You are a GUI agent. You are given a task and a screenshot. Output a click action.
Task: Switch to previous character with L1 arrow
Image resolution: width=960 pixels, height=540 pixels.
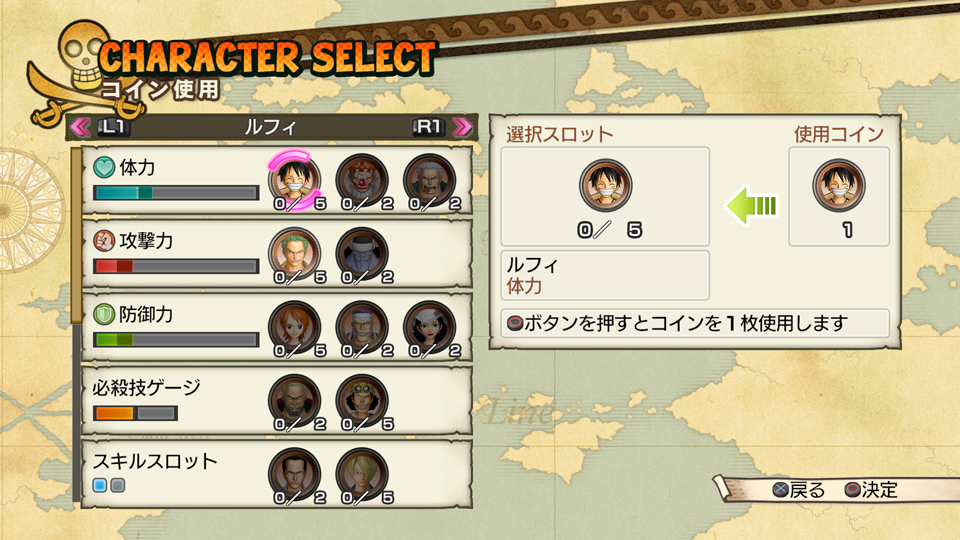[80, 127]
